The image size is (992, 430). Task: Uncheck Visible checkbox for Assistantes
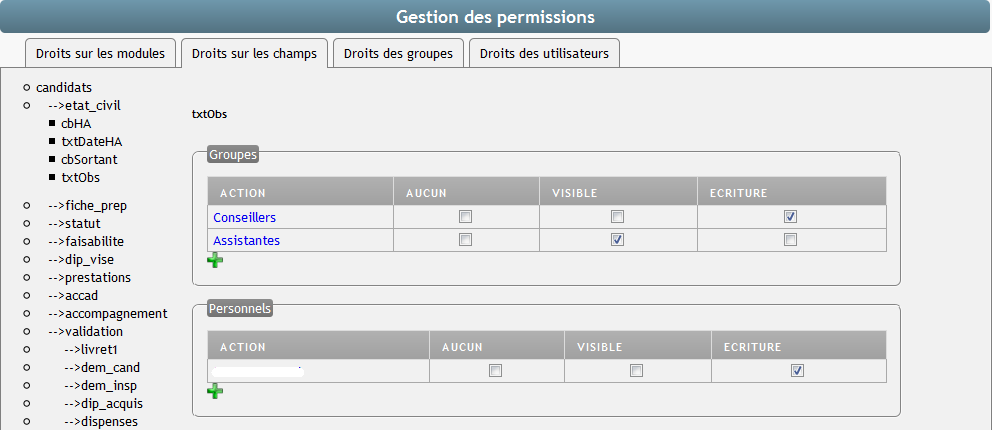[618, 240]
